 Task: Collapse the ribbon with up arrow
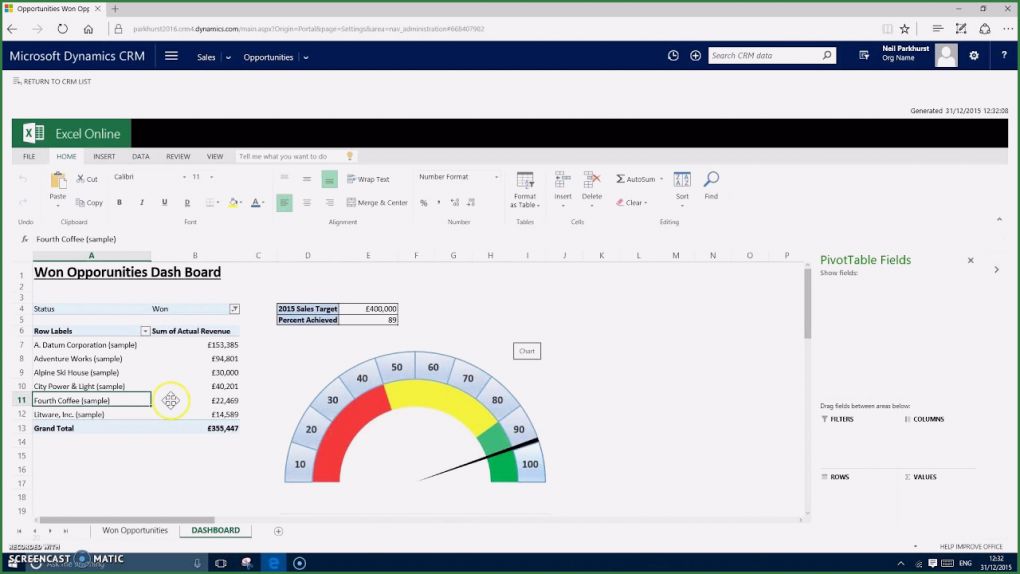(999, 220)
